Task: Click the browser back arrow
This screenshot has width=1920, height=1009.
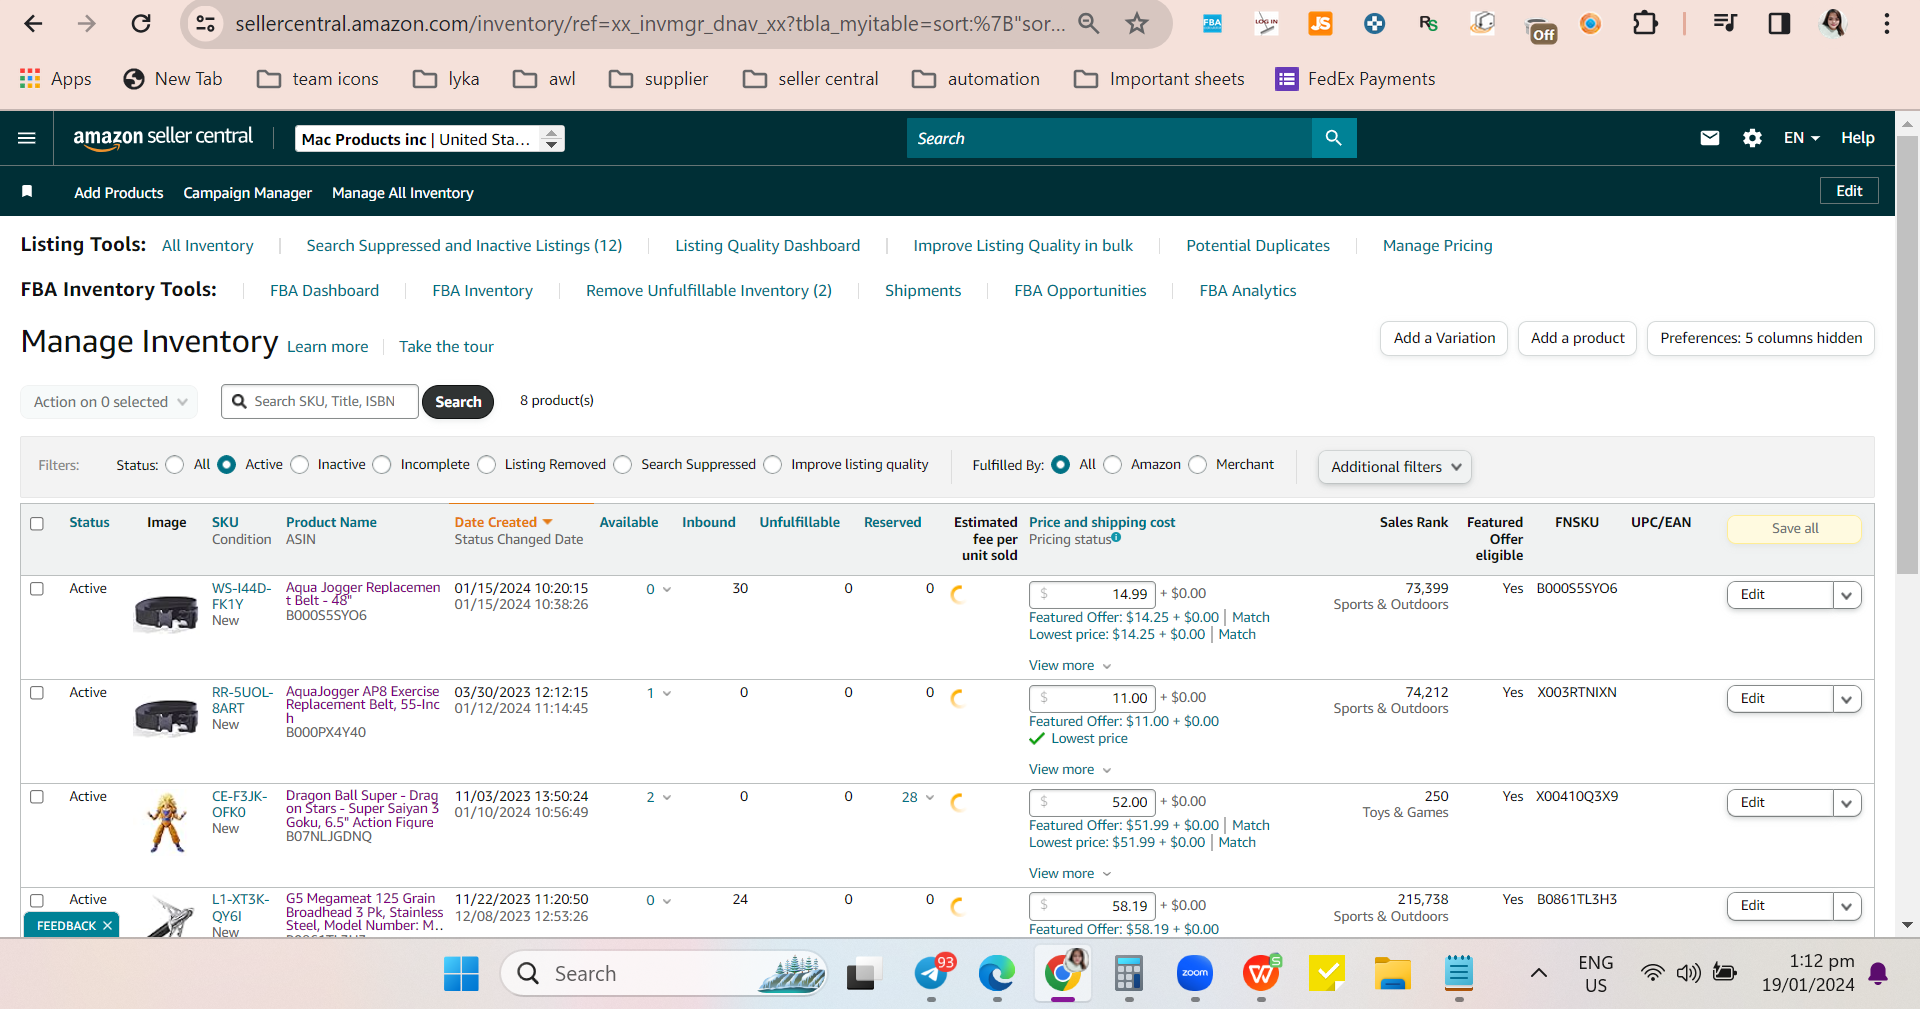Action: (x=33, y=23)
